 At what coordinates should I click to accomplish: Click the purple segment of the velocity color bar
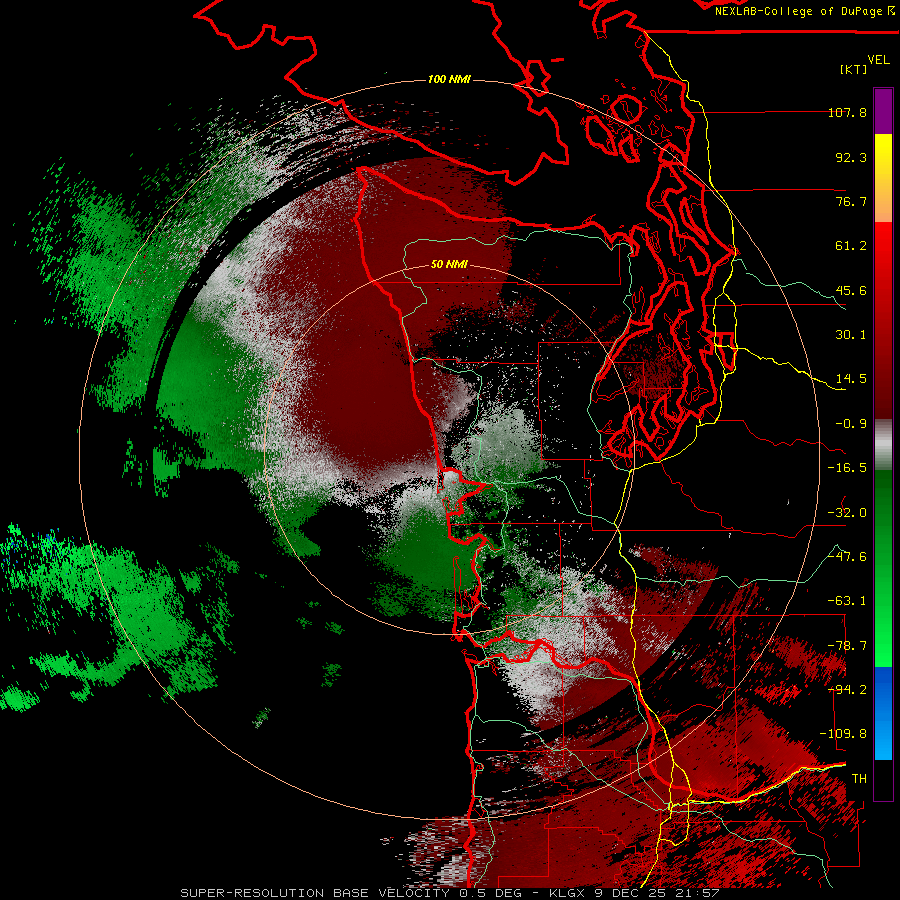pos(883,112)
